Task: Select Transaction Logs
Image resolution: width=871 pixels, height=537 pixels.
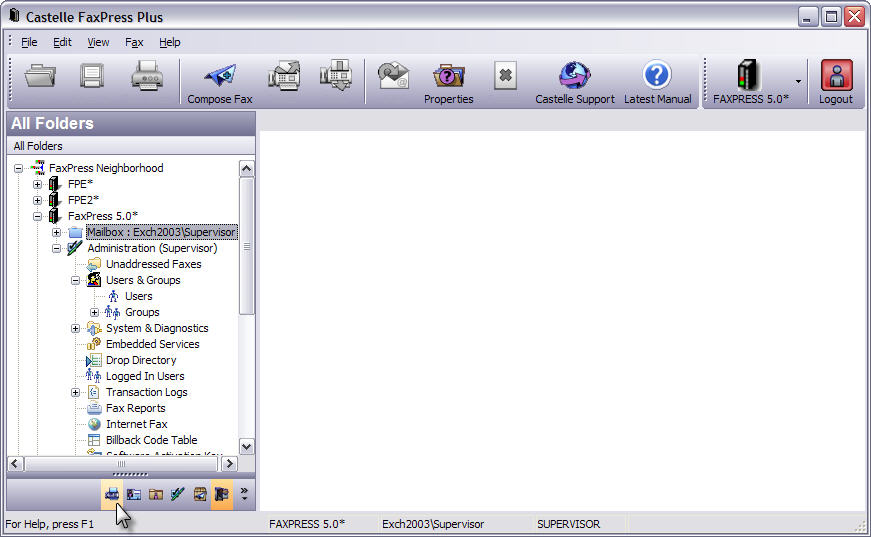Action: click(147, 393)
